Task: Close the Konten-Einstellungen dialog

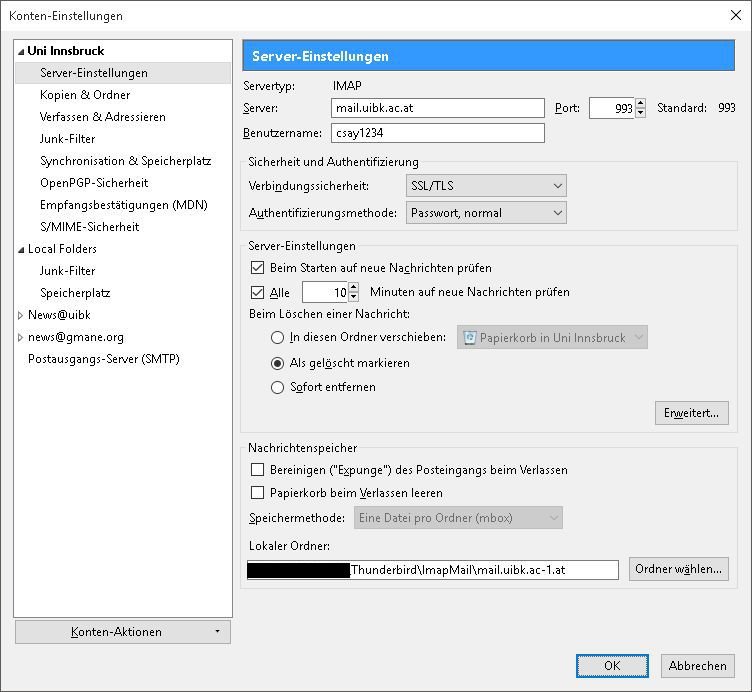Action: coord(736,15)
